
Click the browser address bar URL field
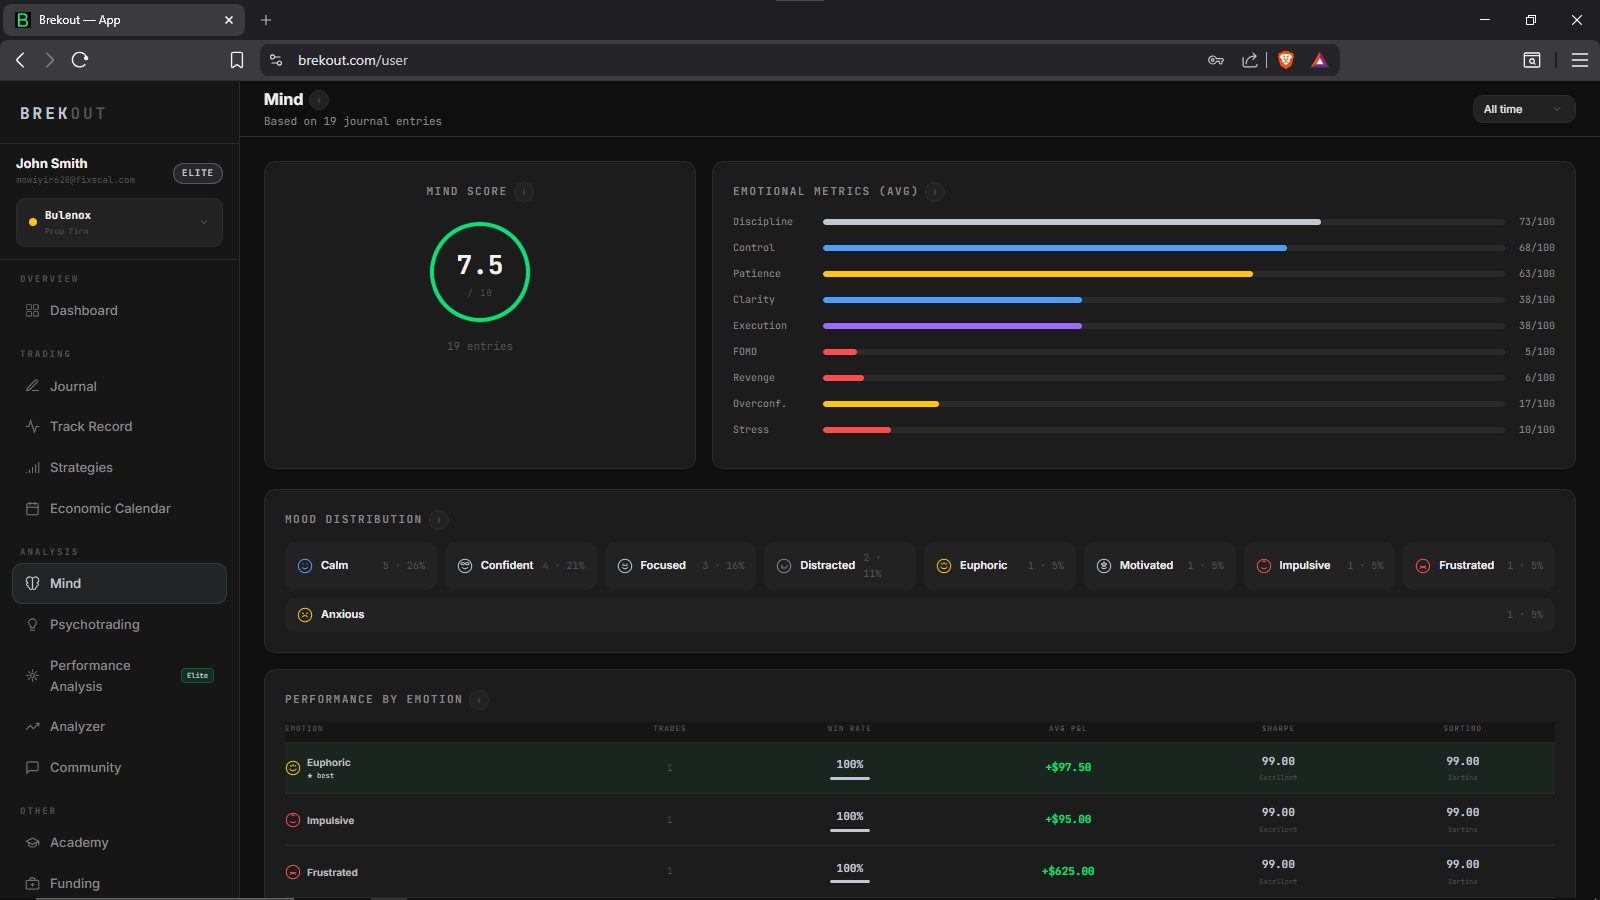coord(740,60)
